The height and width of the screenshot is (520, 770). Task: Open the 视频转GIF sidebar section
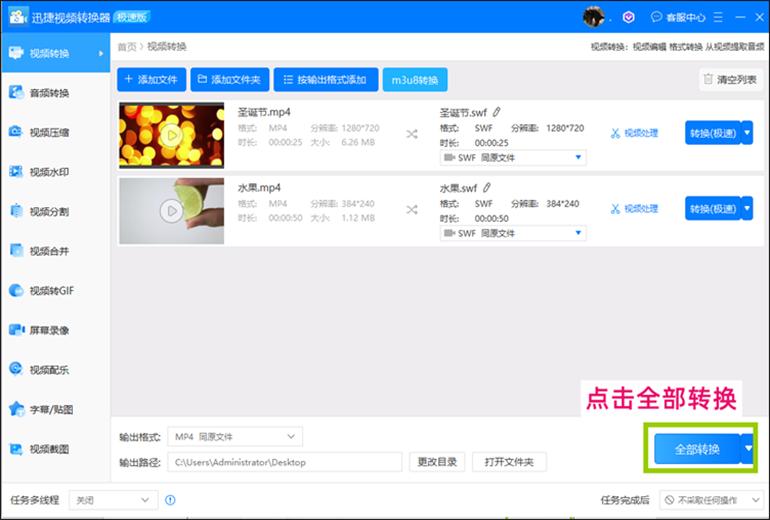point(55,291)
